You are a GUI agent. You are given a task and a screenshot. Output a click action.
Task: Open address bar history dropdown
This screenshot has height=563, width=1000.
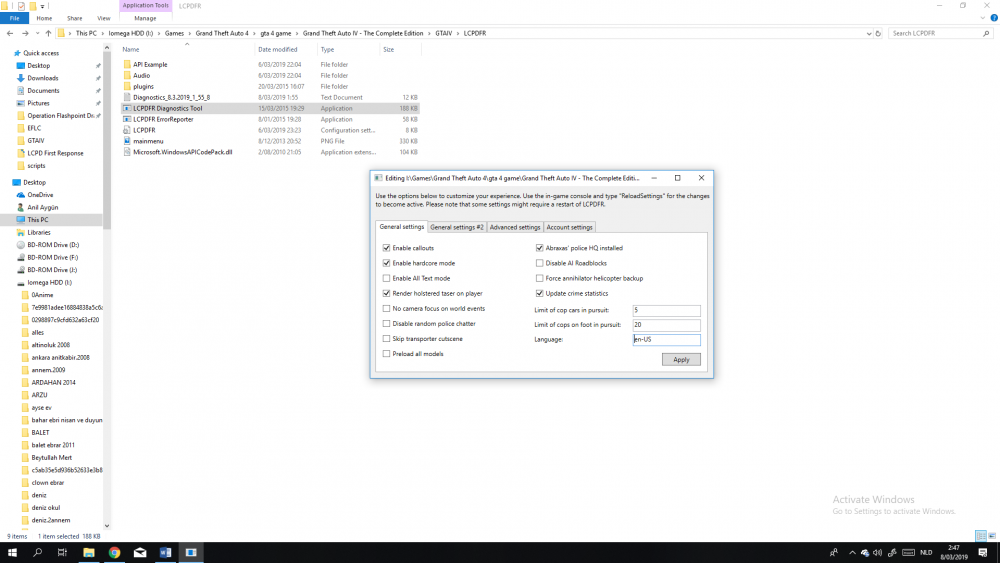point(869,33)
